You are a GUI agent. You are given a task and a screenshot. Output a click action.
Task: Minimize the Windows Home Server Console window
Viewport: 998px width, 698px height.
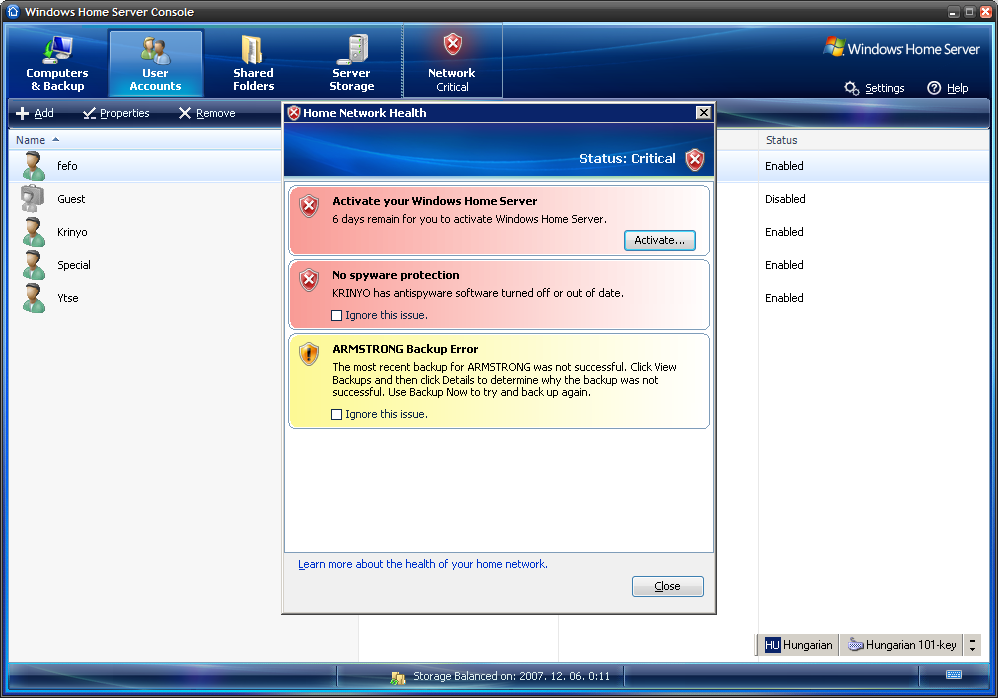click(953, 11)
